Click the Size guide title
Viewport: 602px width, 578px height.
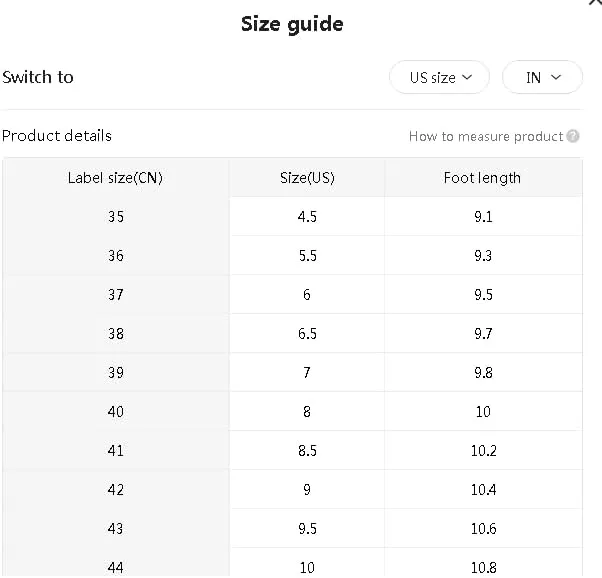[x=292, y=24]
